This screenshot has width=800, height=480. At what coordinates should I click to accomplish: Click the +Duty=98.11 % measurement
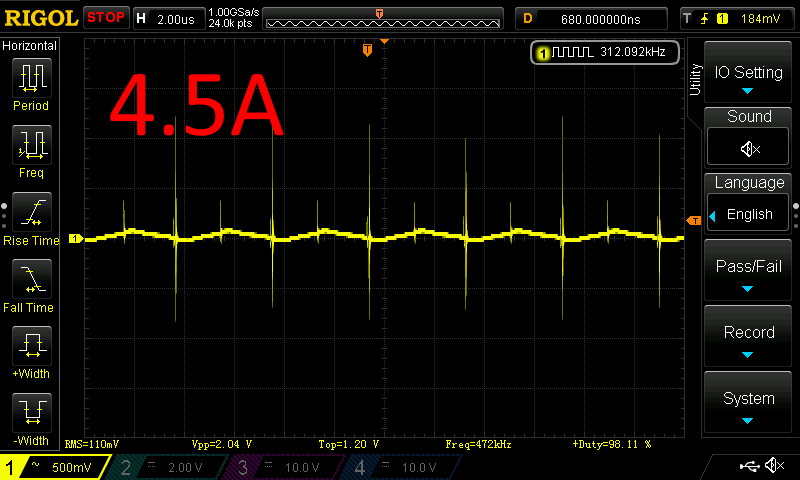coord(612,444)
